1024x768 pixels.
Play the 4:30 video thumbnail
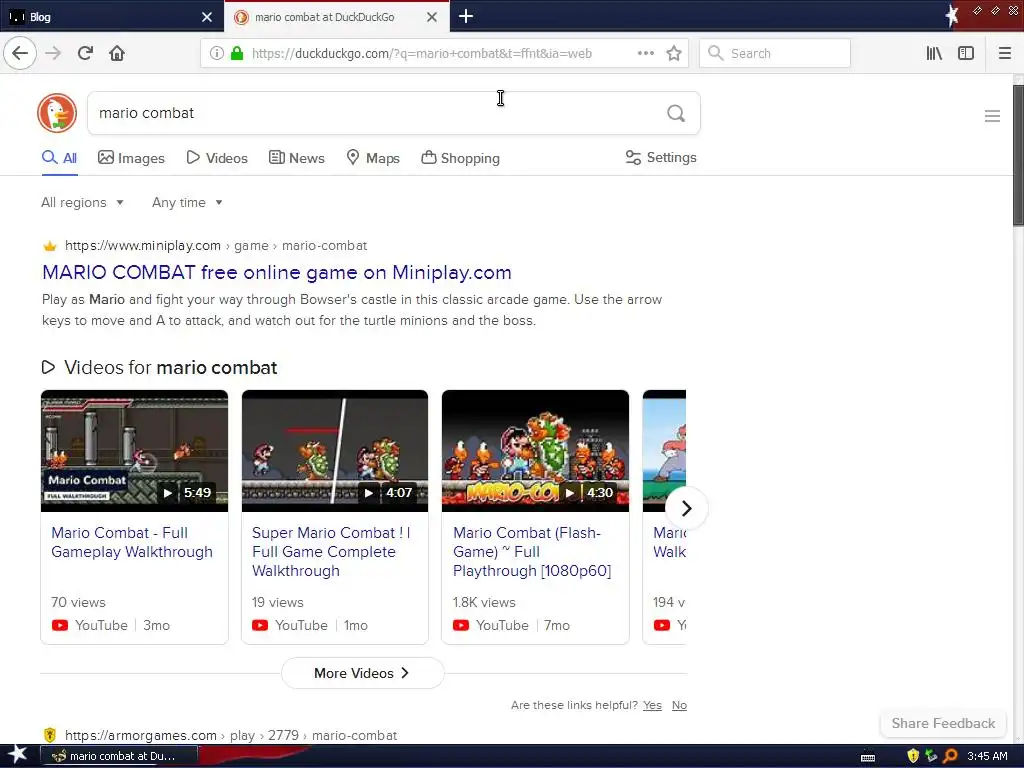536,451
